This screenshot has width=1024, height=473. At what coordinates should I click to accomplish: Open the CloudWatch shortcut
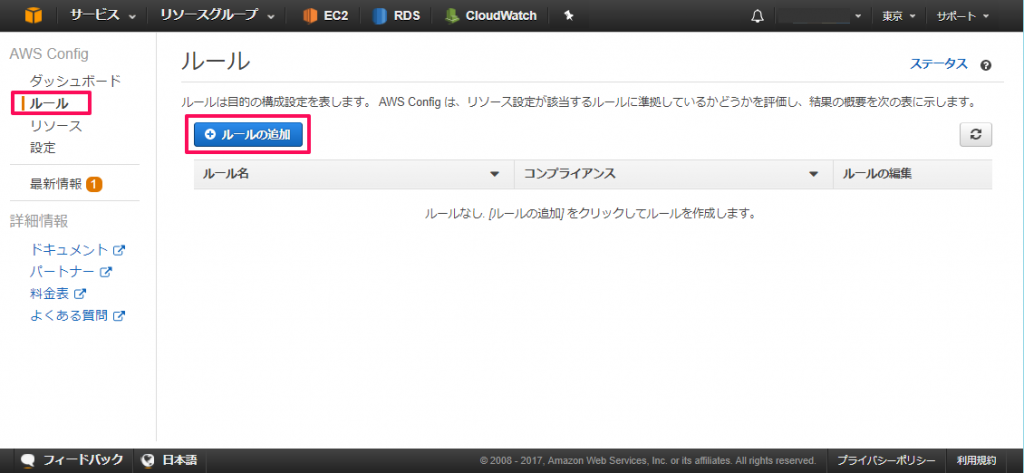tap(490, 16)
